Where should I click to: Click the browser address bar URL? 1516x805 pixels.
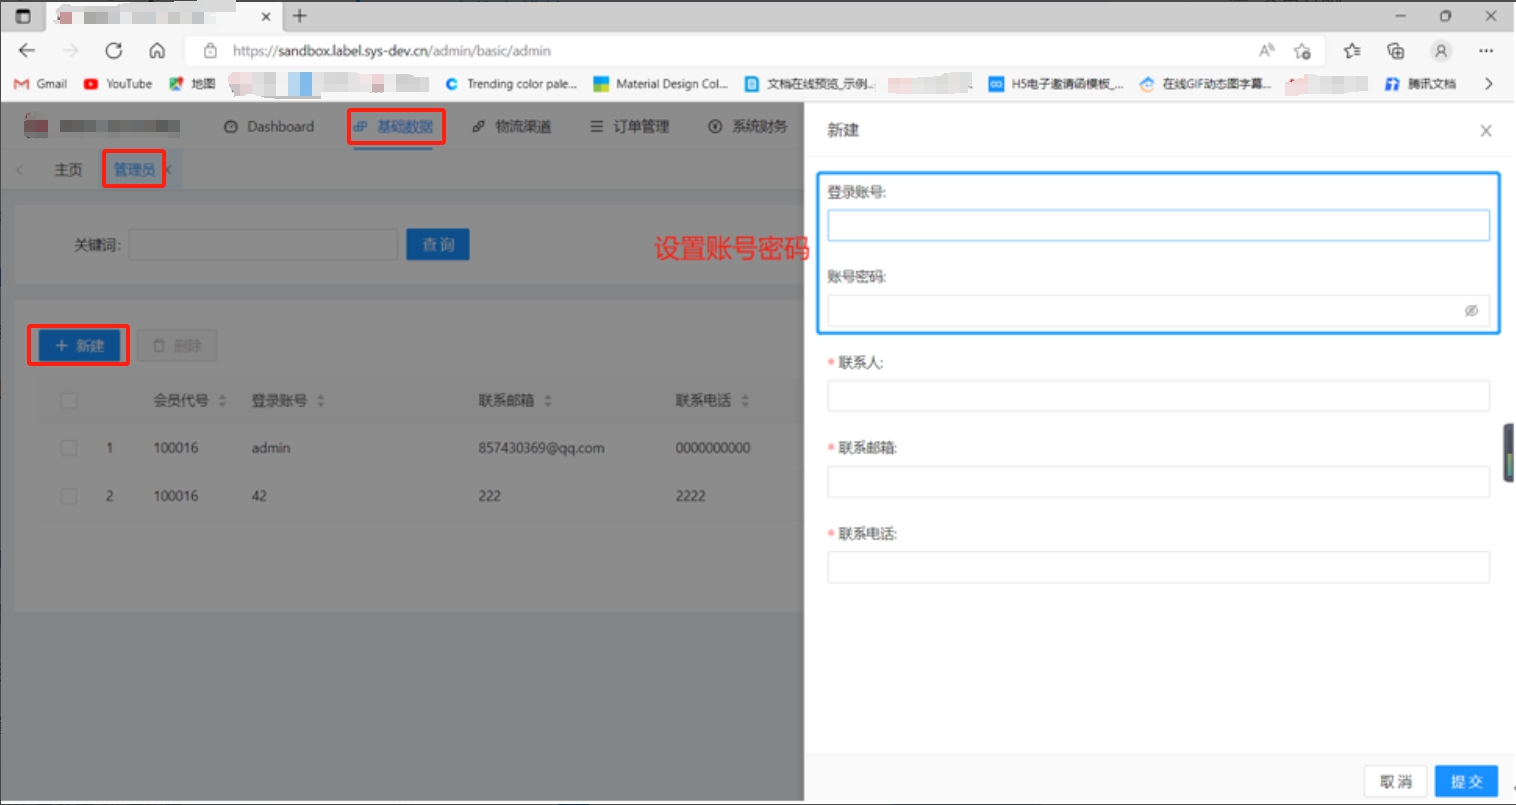(391, 51)
